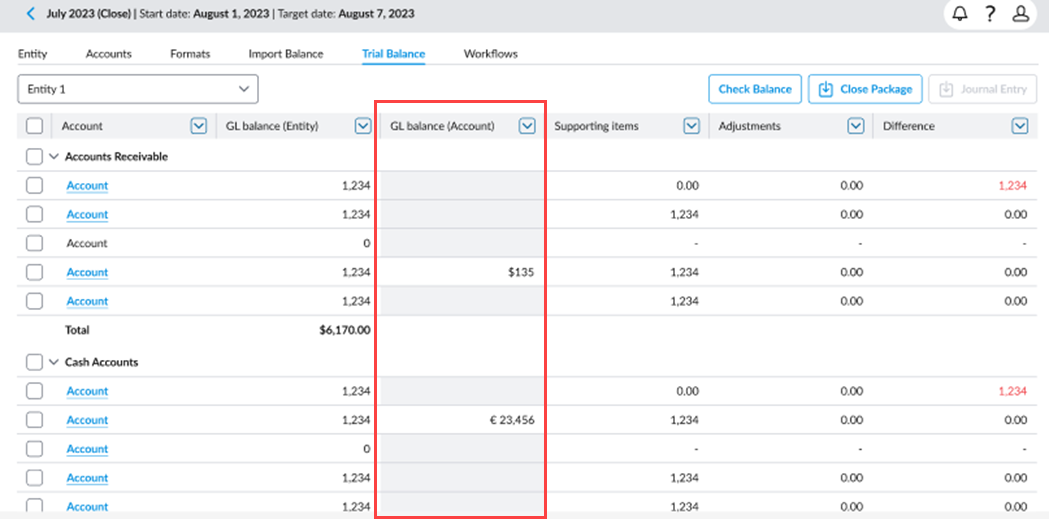Click the Check Balance button

point(755,89)
